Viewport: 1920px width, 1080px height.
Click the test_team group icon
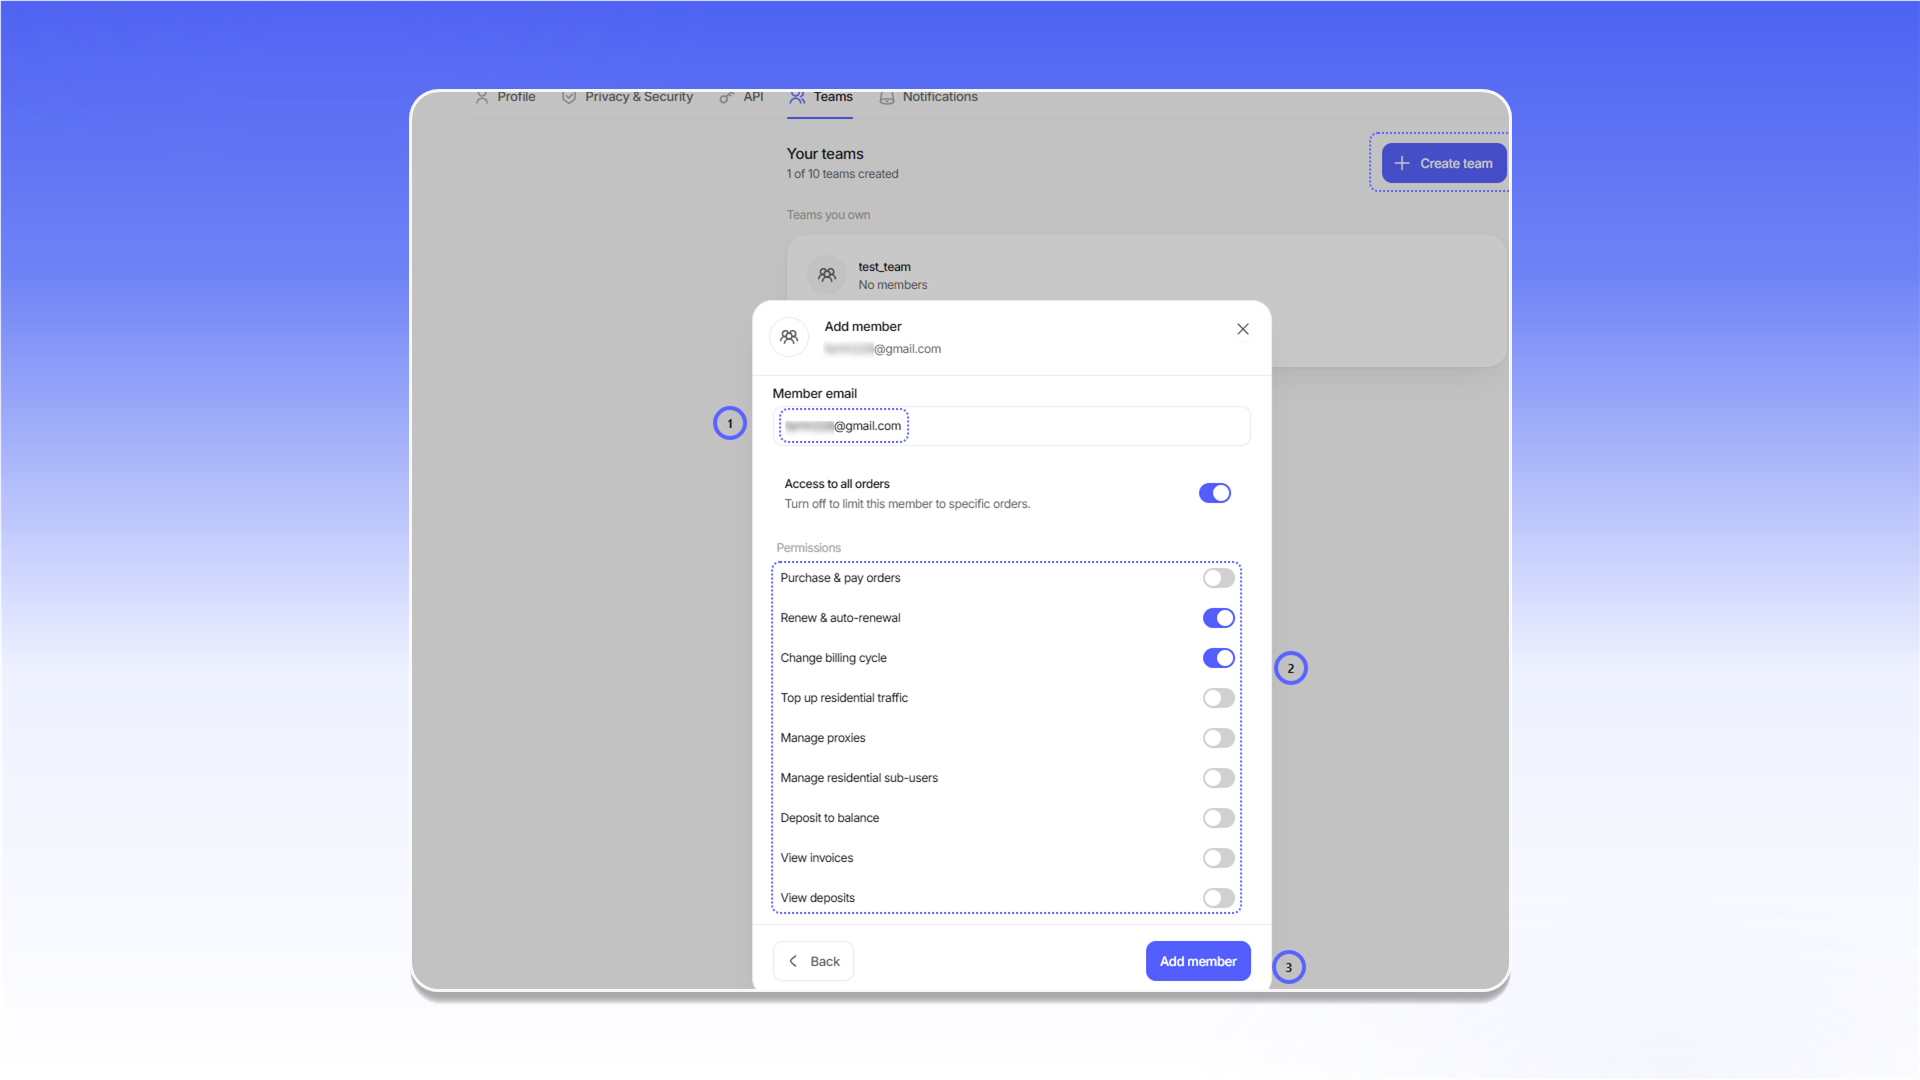coord(827,275)
